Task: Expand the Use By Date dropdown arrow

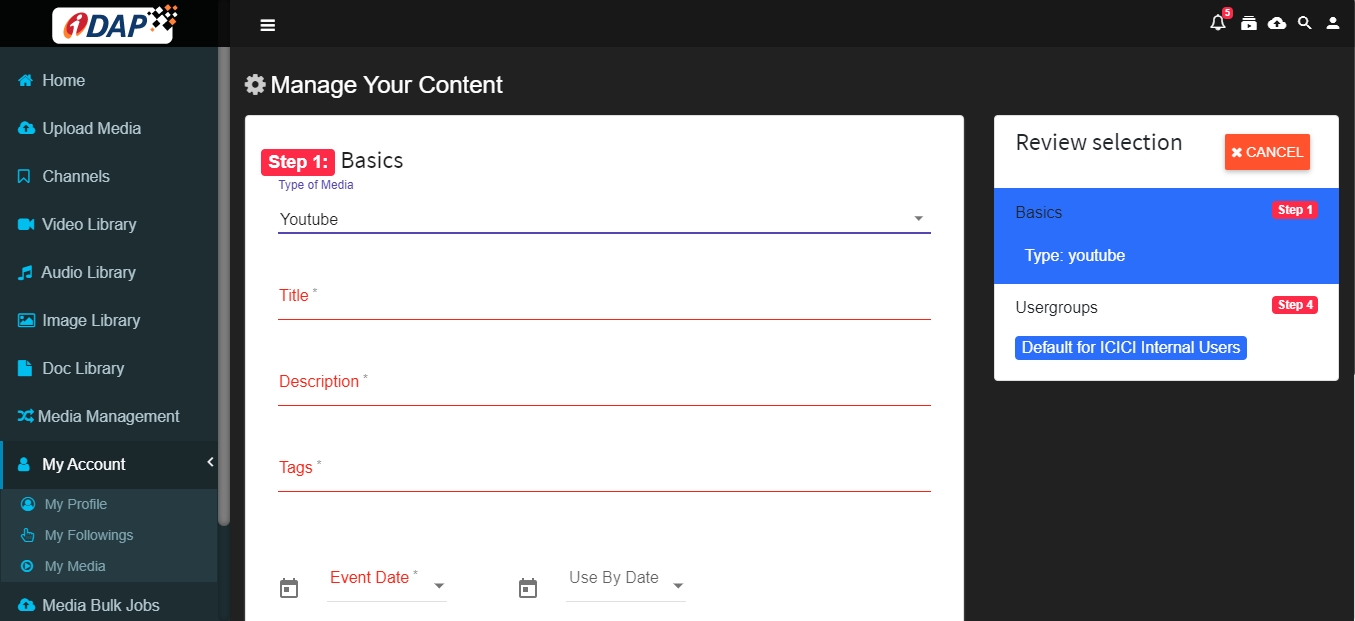Action: pyautogui.click(x=677, y=586)
